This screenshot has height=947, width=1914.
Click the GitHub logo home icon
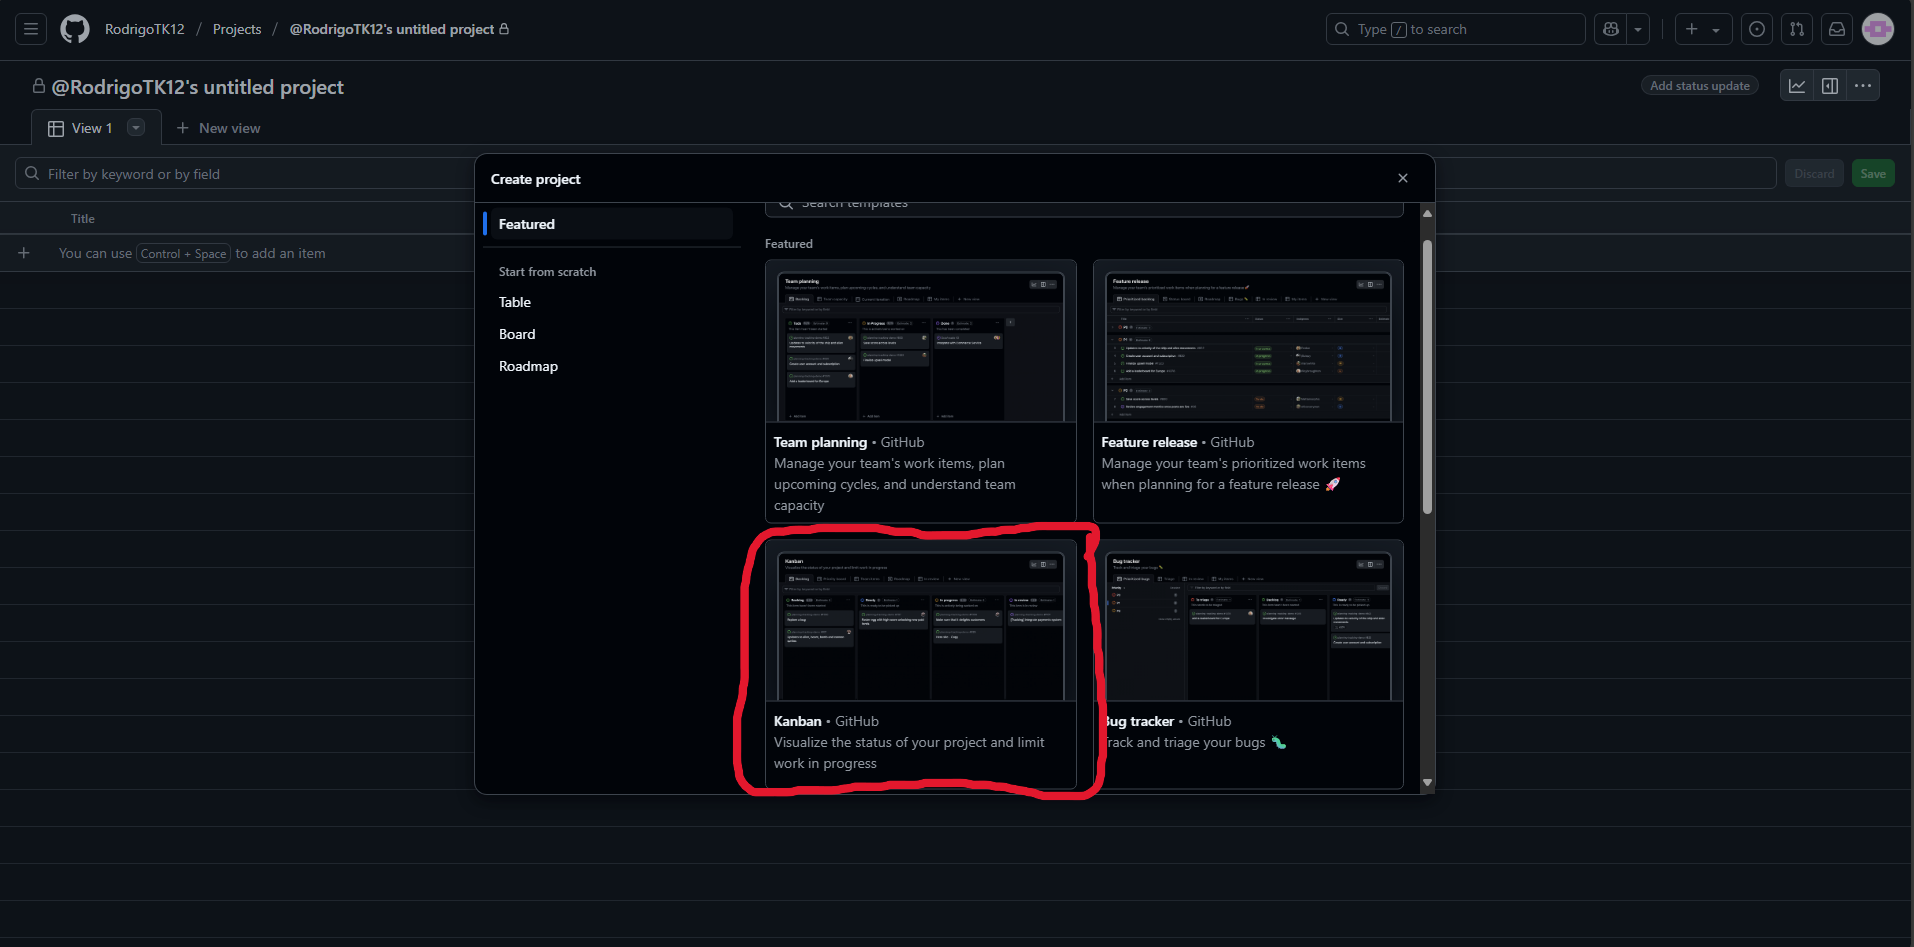[x=75, y=29]
